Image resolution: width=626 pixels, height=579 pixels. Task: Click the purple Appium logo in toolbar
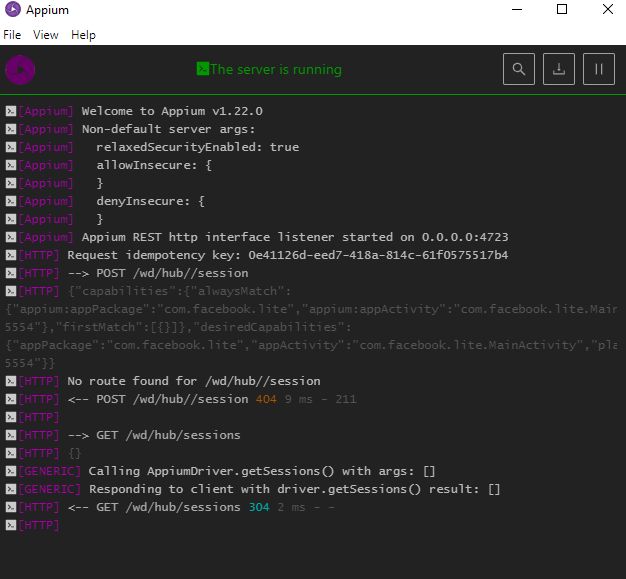tap(20, 69)
